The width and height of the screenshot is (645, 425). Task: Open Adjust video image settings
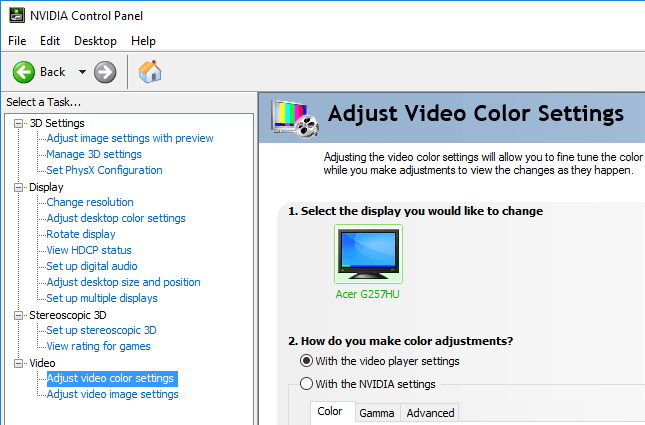[x=113, y=395]
